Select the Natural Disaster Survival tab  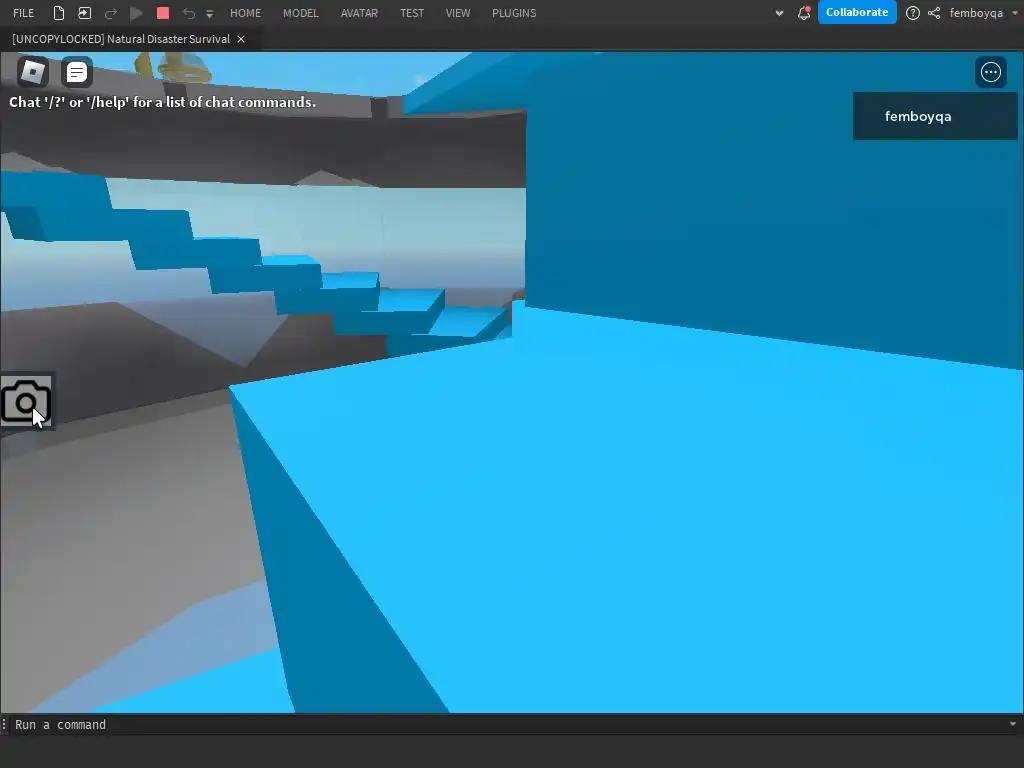(x=121, y=39)
